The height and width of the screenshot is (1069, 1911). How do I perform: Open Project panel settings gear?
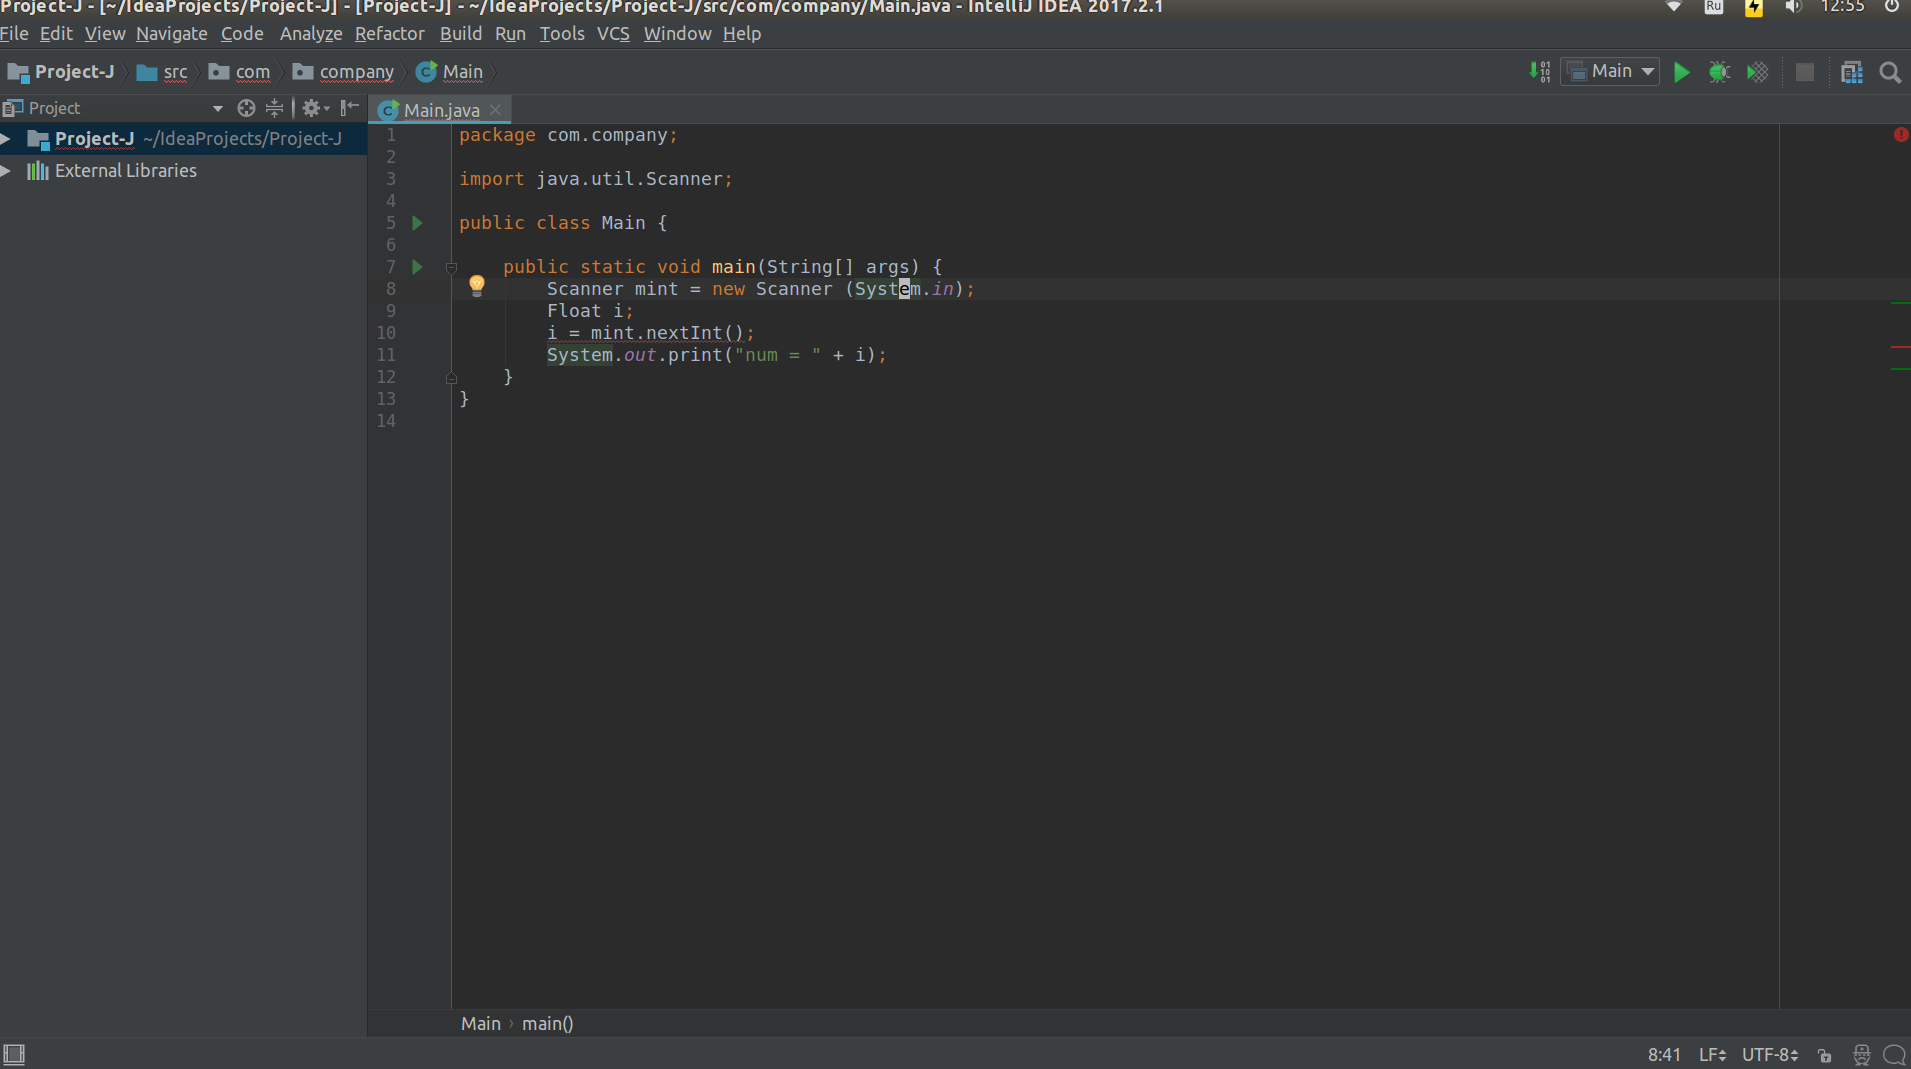tap(315, 108)
